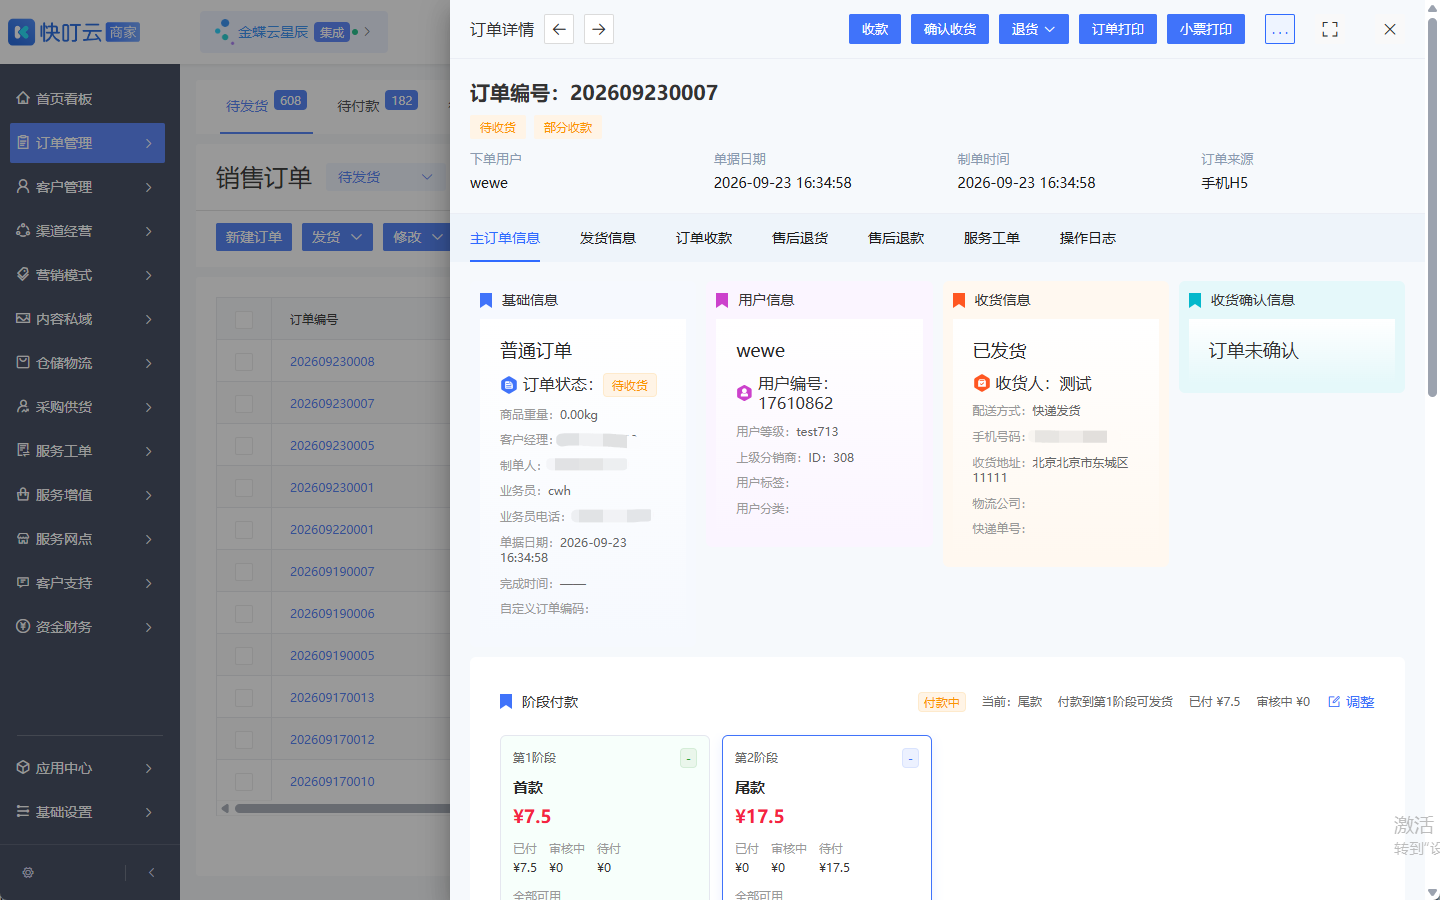Click the 仓储物流 sidebar icon
This screenshot has height=900, width=1440.
[23, 362]
